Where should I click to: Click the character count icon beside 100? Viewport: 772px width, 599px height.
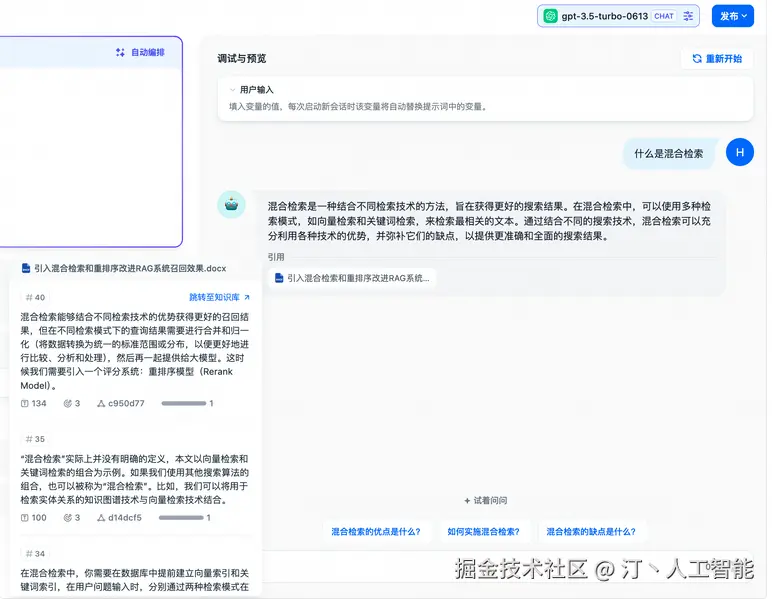(24, 518)
